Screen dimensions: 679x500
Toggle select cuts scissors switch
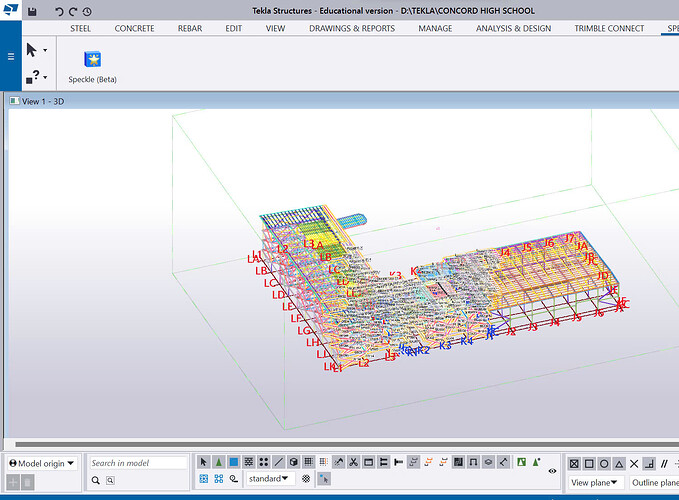point(353,462)
